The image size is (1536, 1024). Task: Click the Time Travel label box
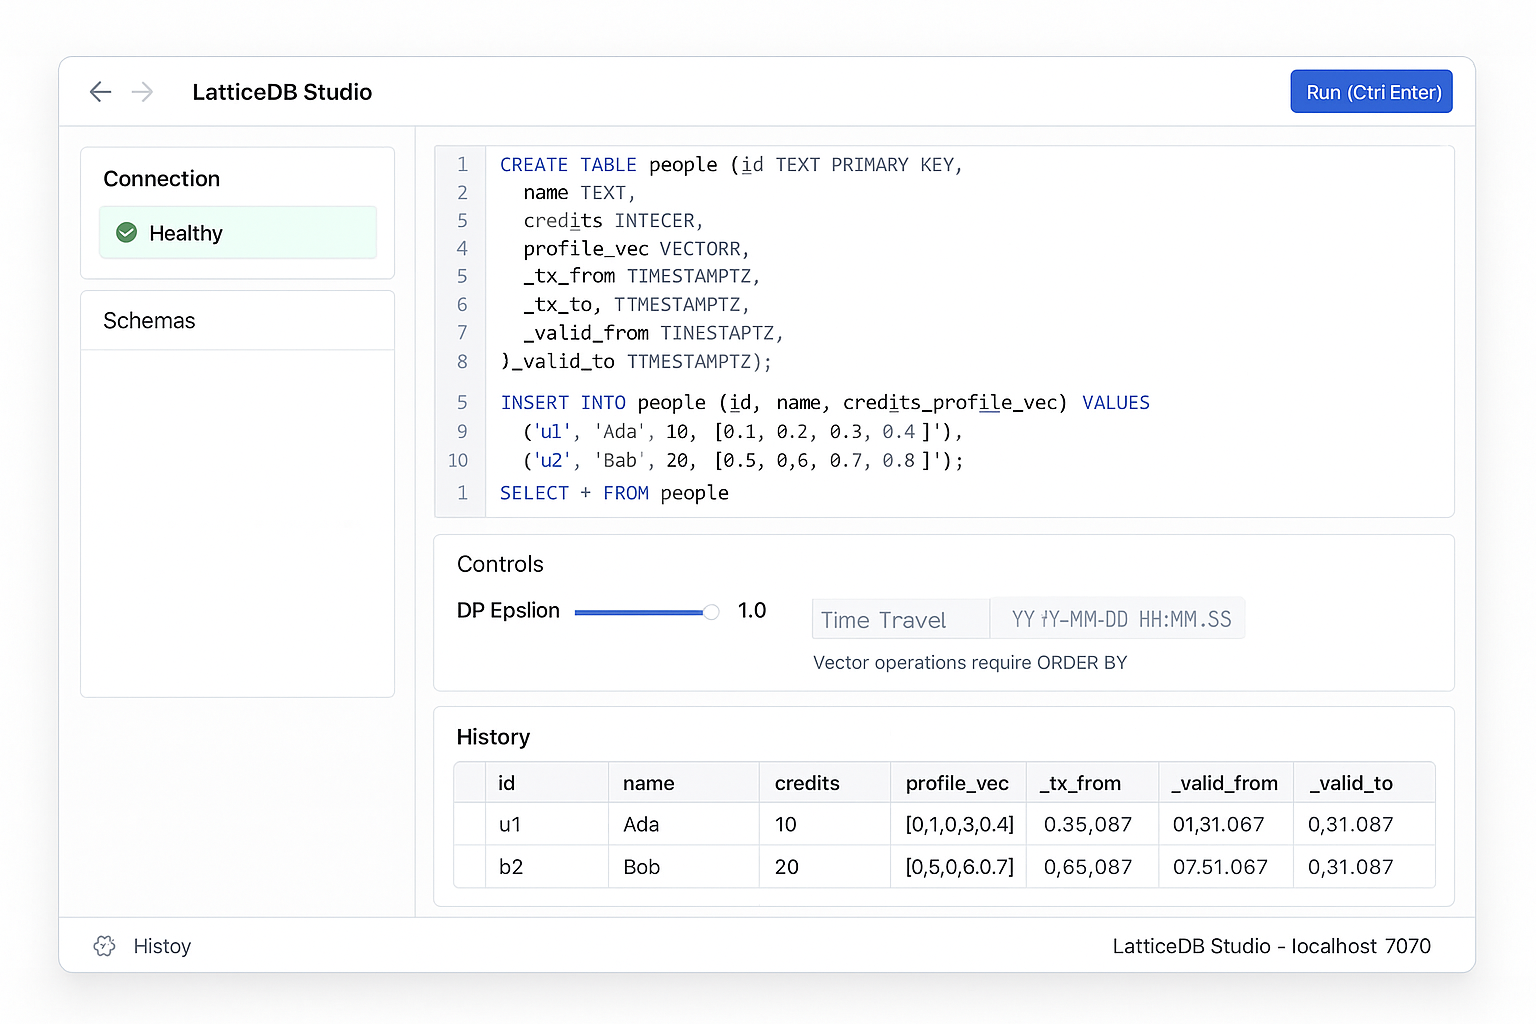(900, 619)
